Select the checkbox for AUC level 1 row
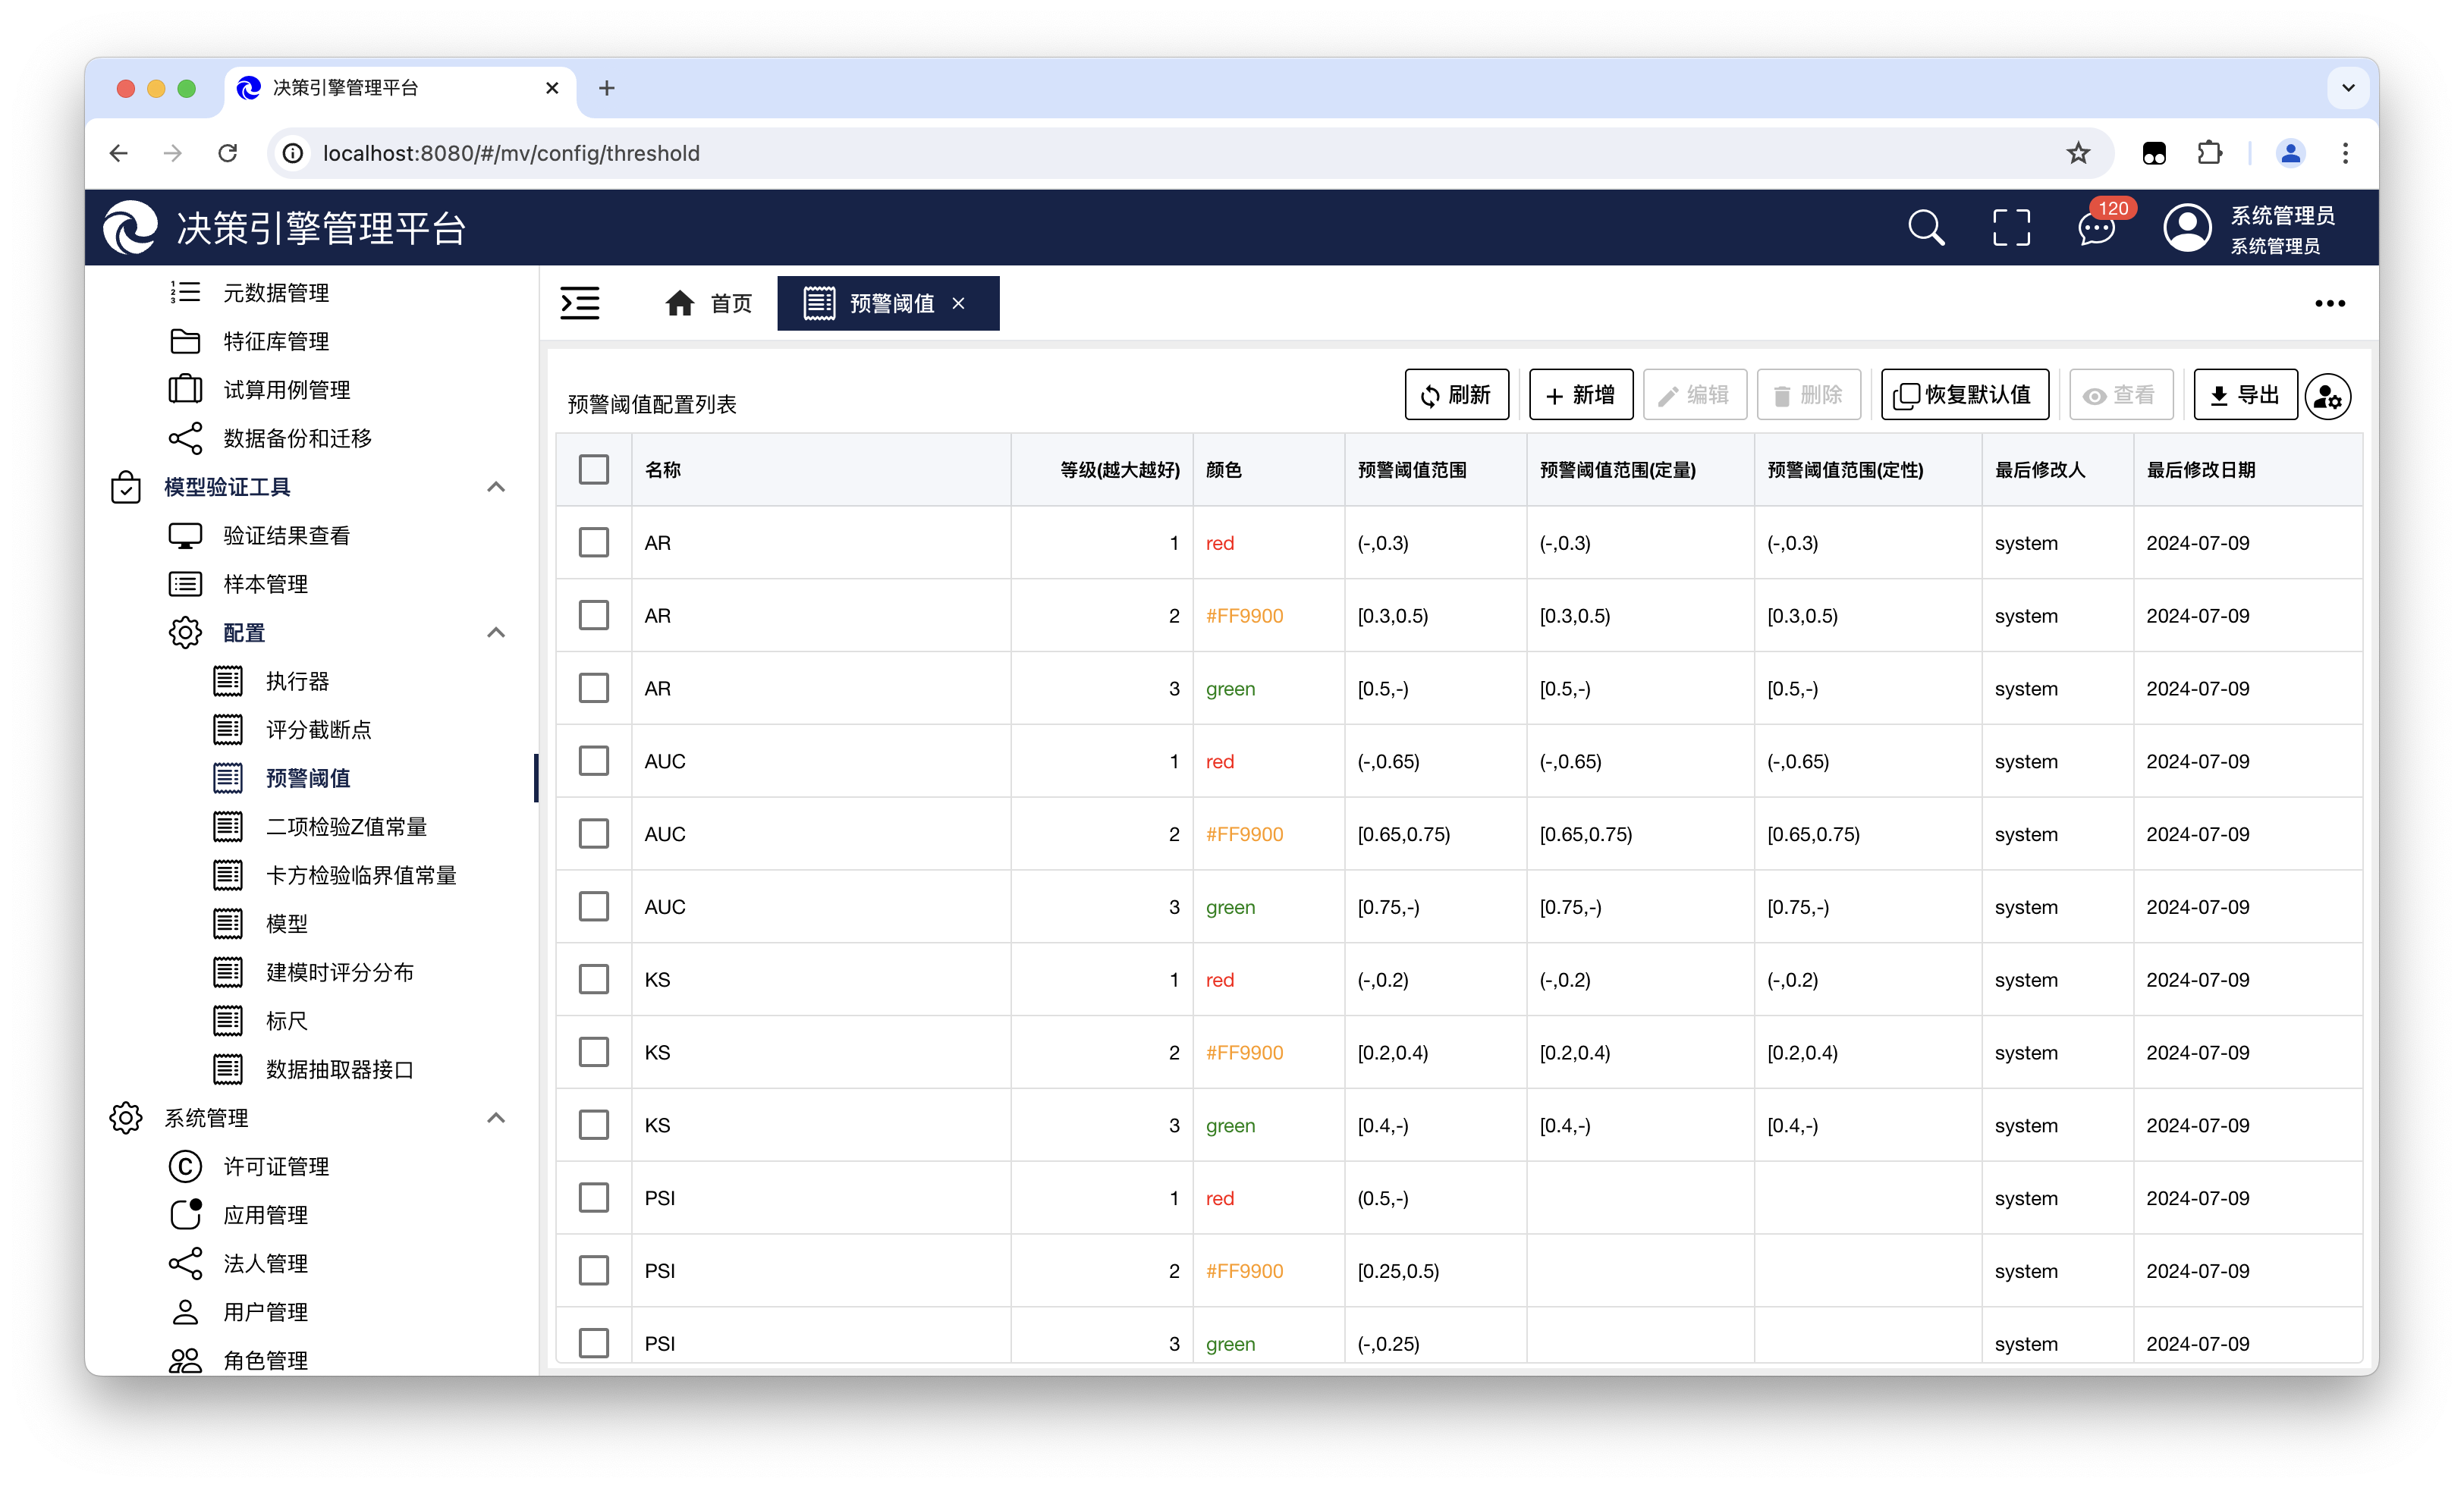The width and height of the screenshot is (2464, 1488). coord(594,761)
